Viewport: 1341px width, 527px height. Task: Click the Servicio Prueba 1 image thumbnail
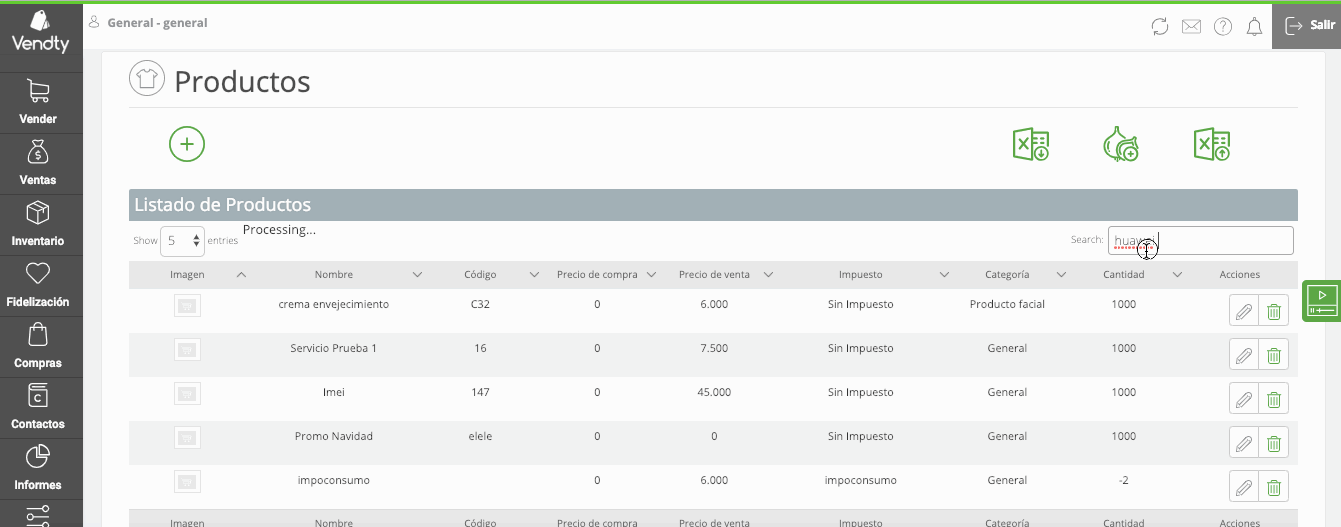pyautogui.click(x=187, y=349)
